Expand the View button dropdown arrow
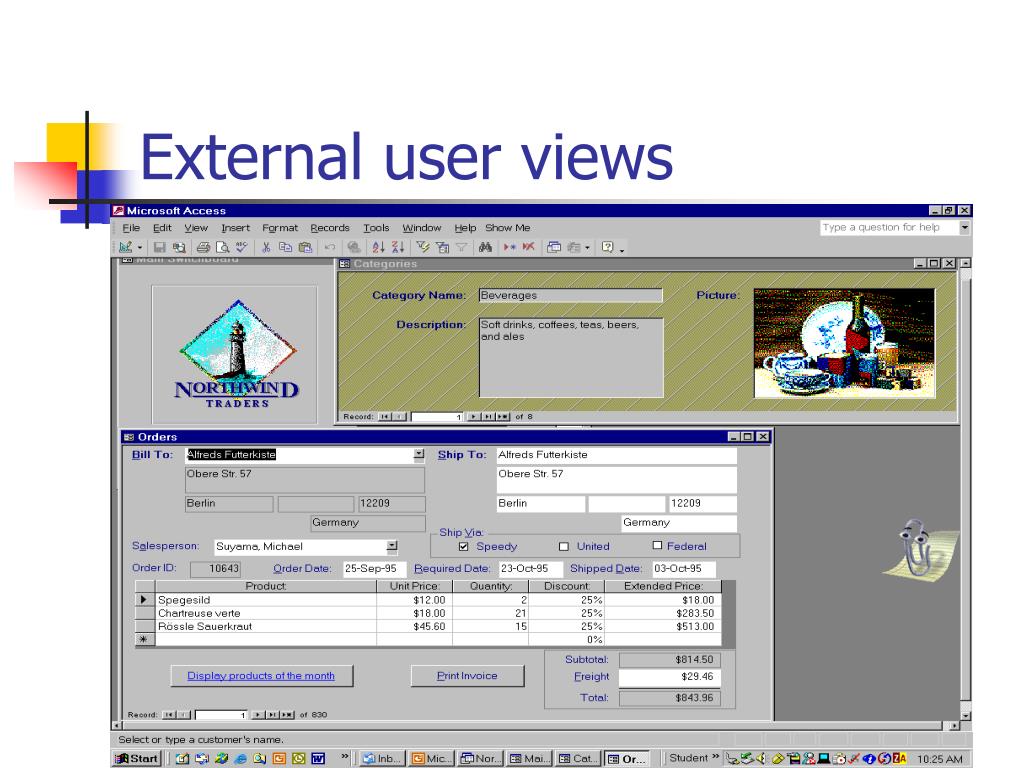The image size is (1024, 768). [x=140, y=248]
